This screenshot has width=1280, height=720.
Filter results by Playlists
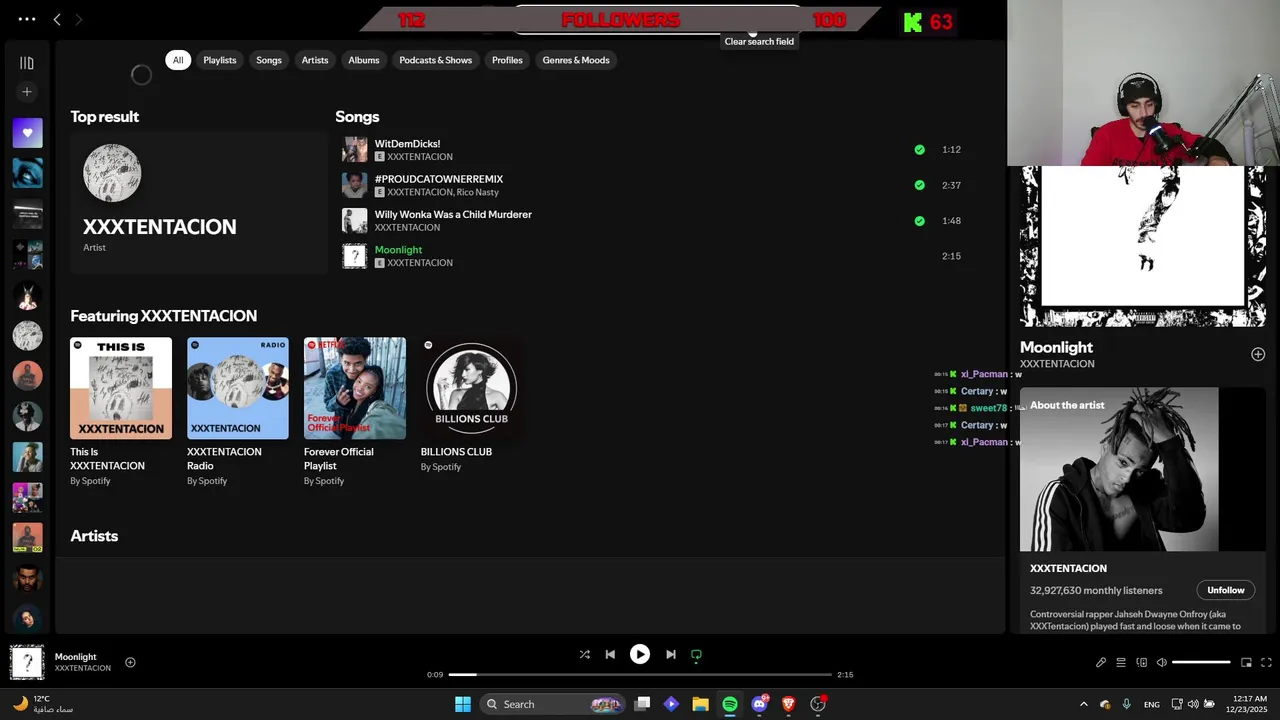[220, 60]
